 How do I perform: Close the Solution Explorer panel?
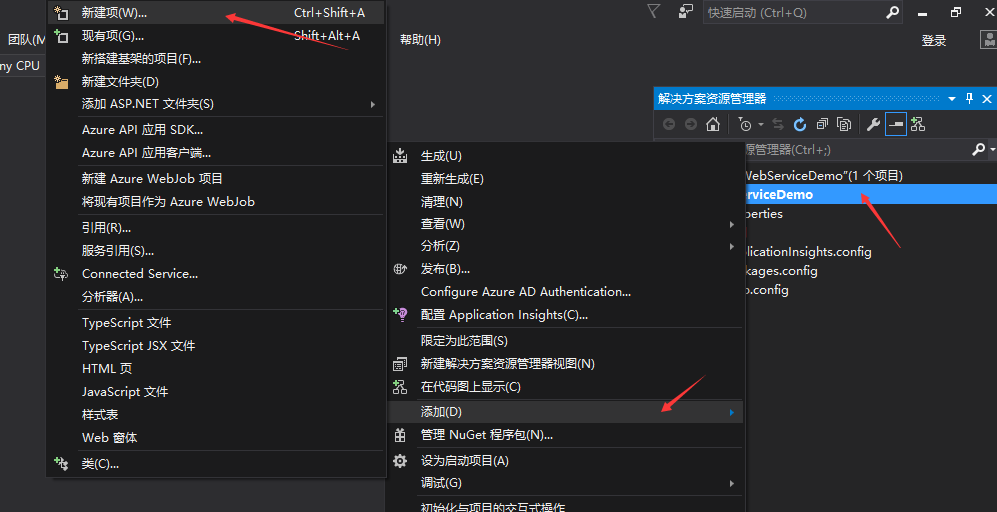click(987, 99)
